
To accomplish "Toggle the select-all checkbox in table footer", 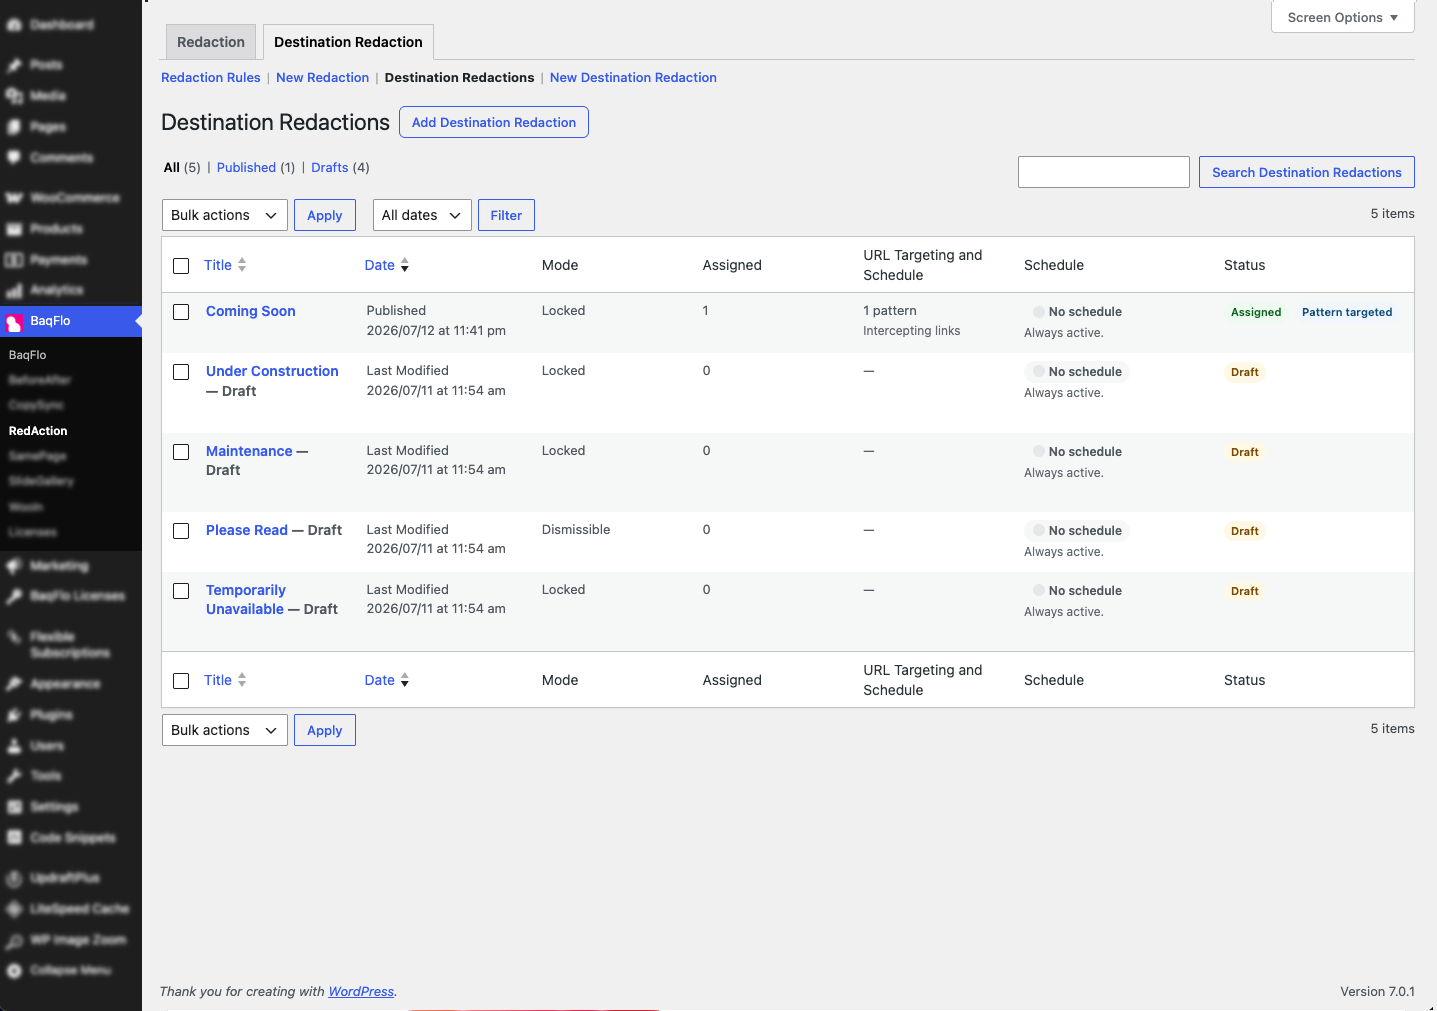I will point(181,681).
